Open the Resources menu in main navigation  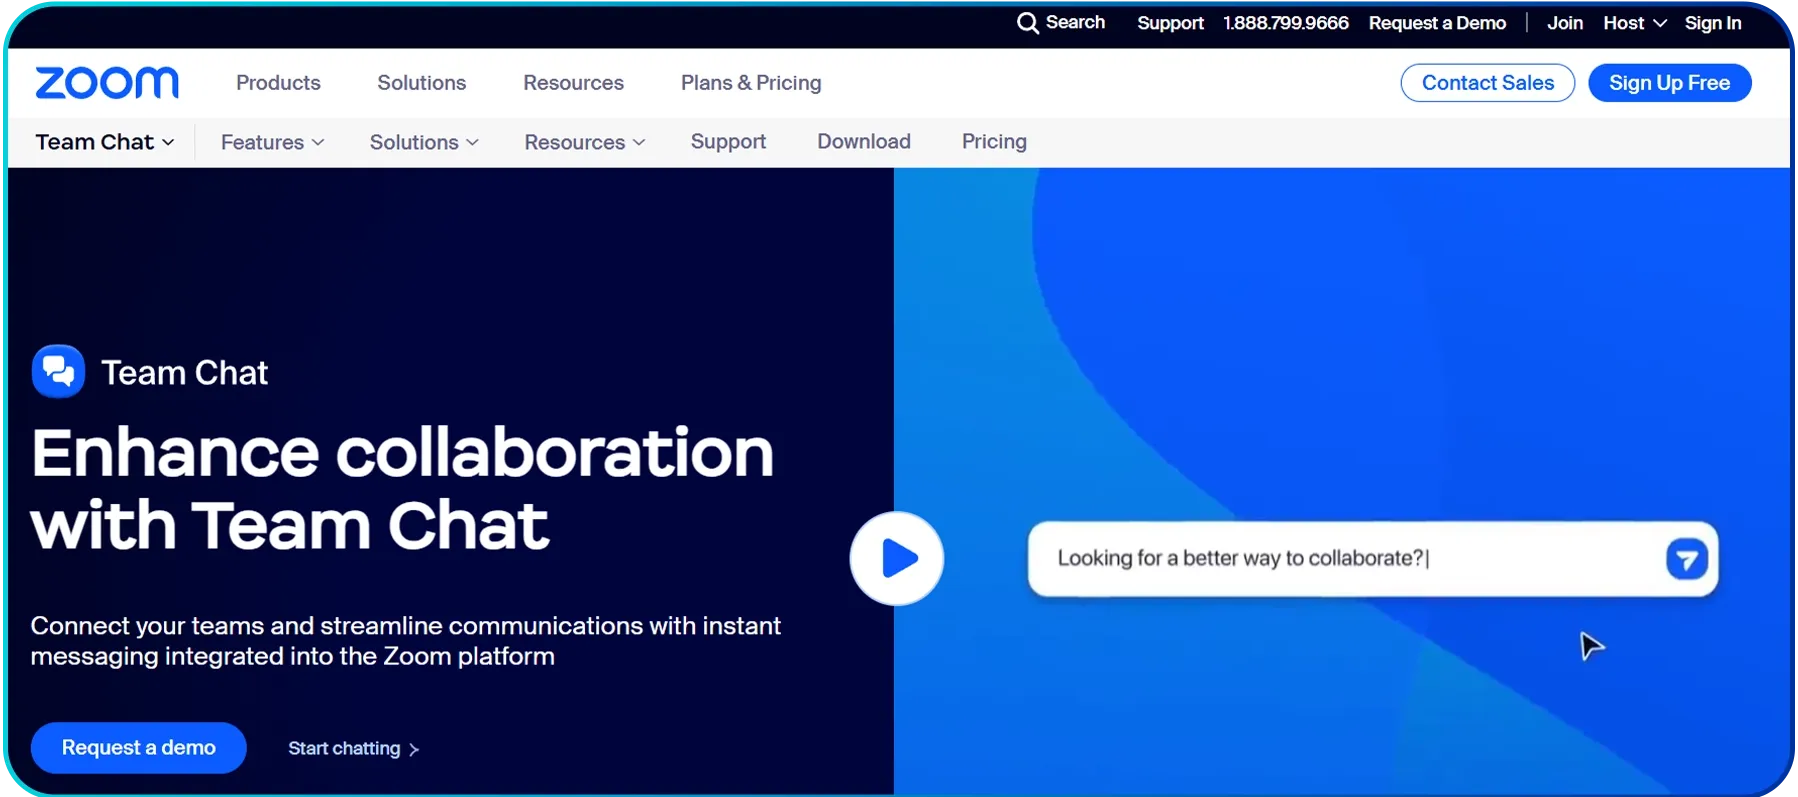574,83
